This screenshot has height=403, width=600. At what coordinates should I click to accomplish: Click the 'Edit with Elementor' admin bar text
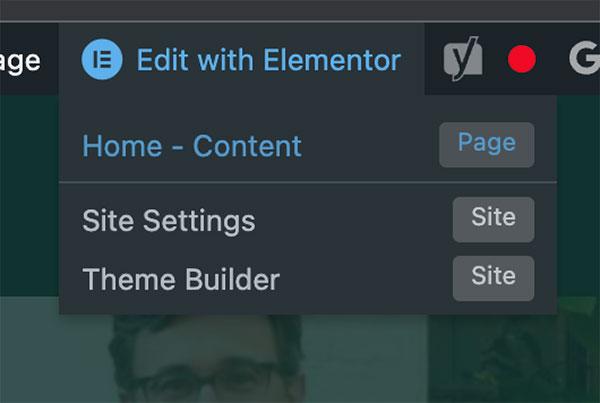pos(269,60)
